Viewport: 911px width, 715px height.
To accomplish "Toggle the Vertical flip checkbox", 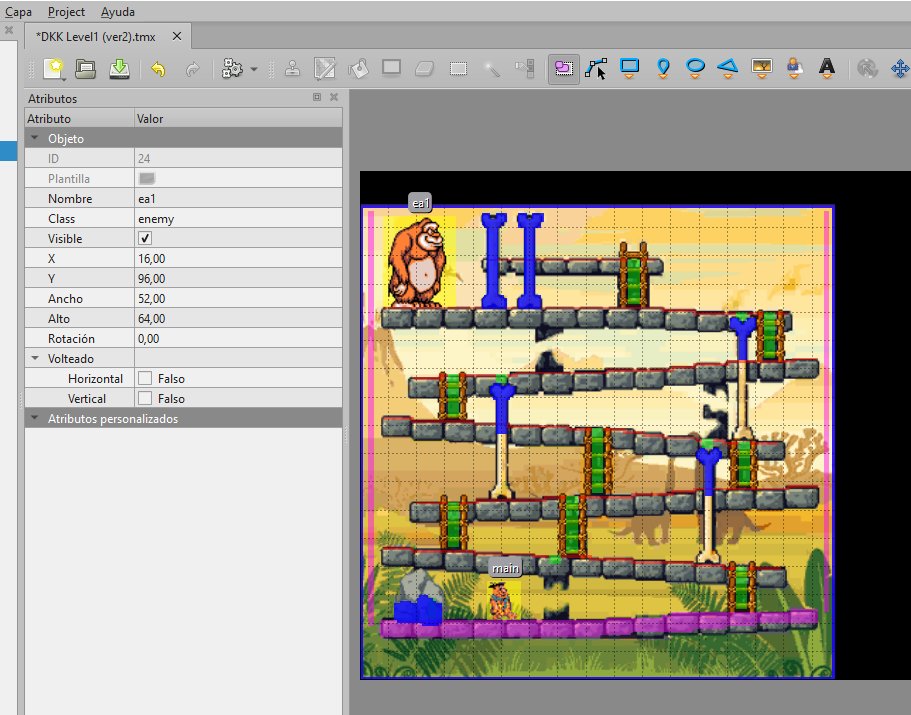I will tap(145, 398).
